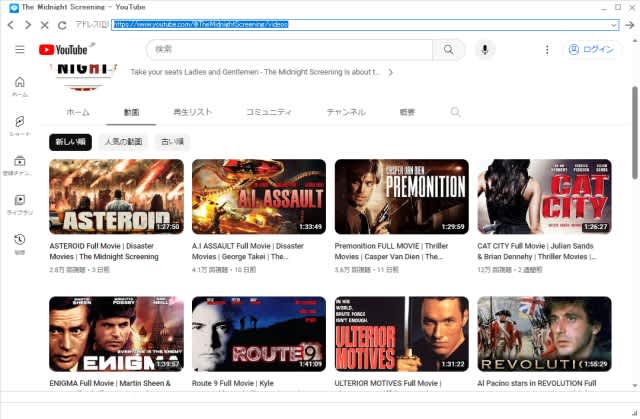Click the A.I ASSAULT Full Movie title link
The width and height of the screenshot is (640, 419).
[248, 251]
